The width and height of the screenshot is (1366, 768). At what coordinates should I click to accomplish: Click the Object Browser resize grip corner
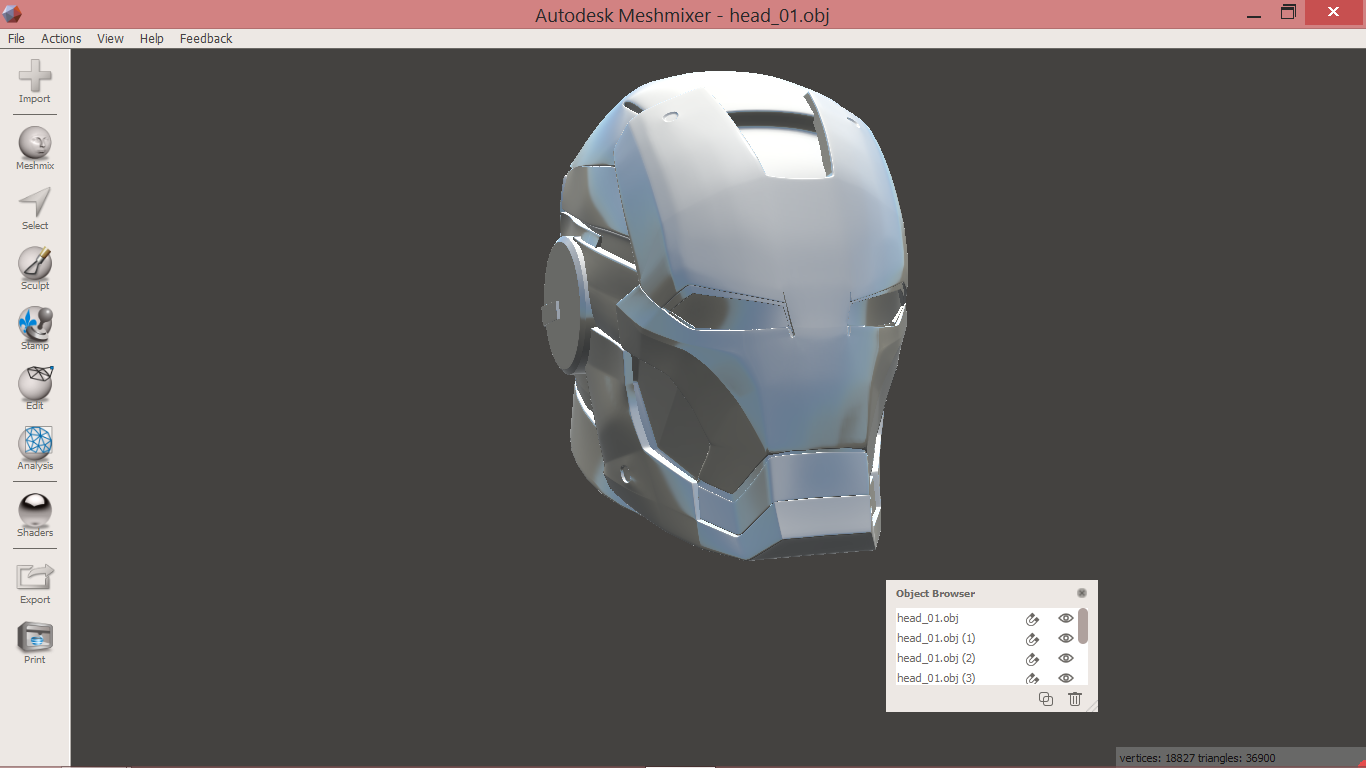[x=1092, y=706]
